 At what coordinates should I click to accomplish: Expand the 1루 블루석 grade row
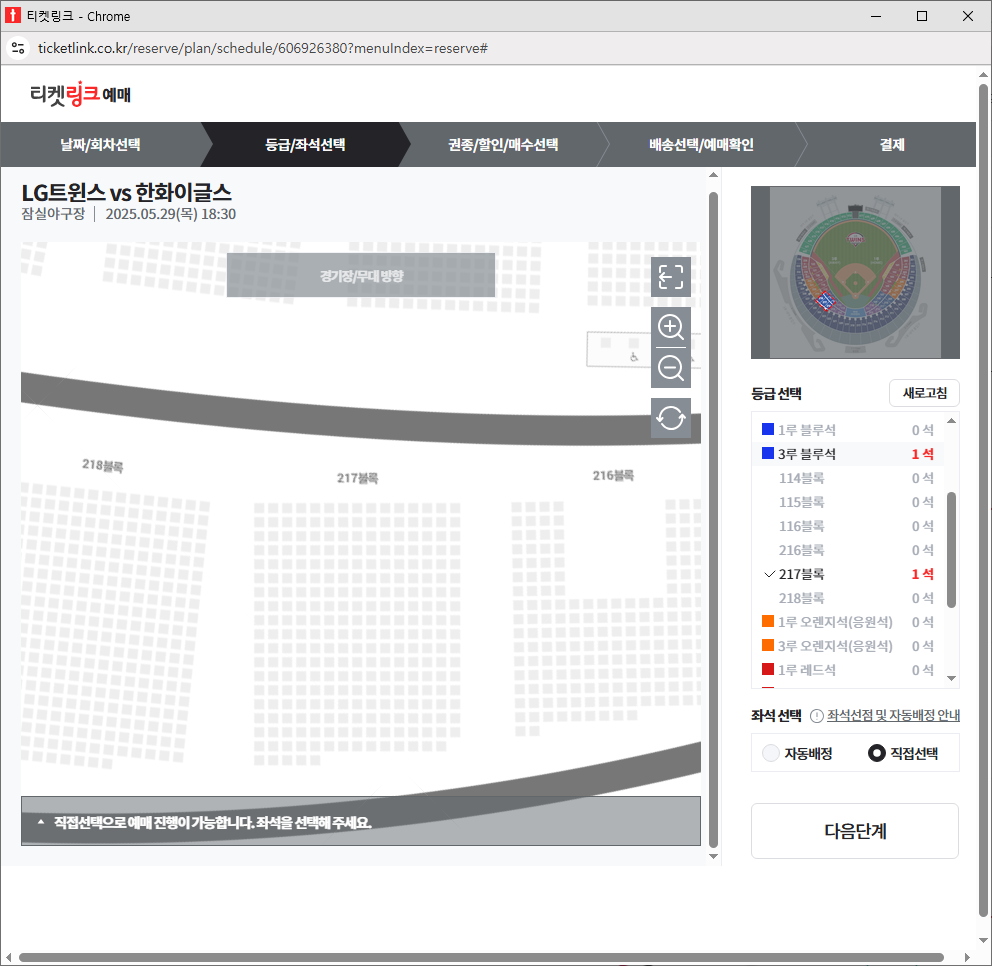(848, 430)
